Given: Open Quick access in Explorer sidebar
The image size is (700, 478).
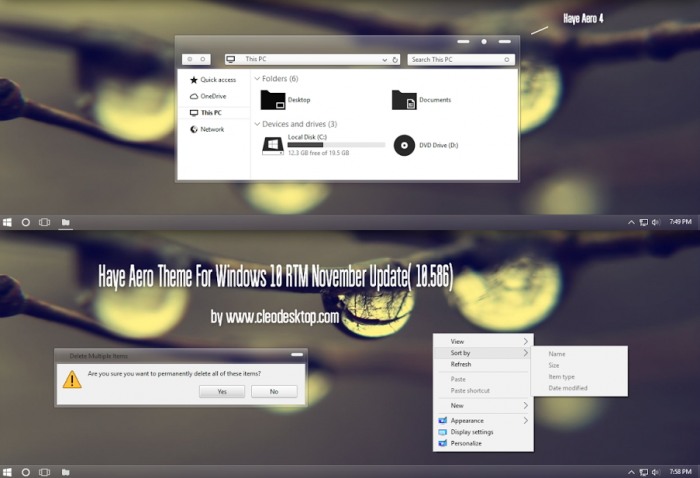Looking at the screenshot, I should click(x=213, y=80).
